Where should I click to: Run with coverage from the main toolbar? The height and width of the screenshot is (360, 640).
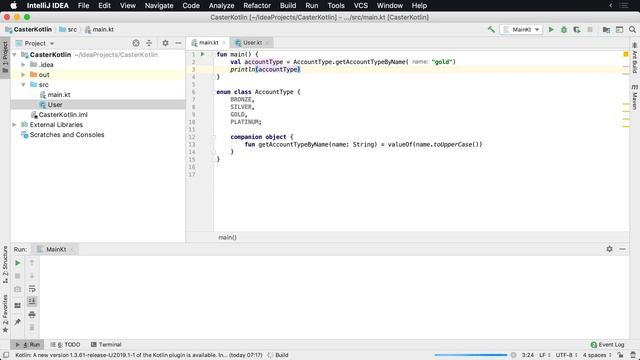577,29
